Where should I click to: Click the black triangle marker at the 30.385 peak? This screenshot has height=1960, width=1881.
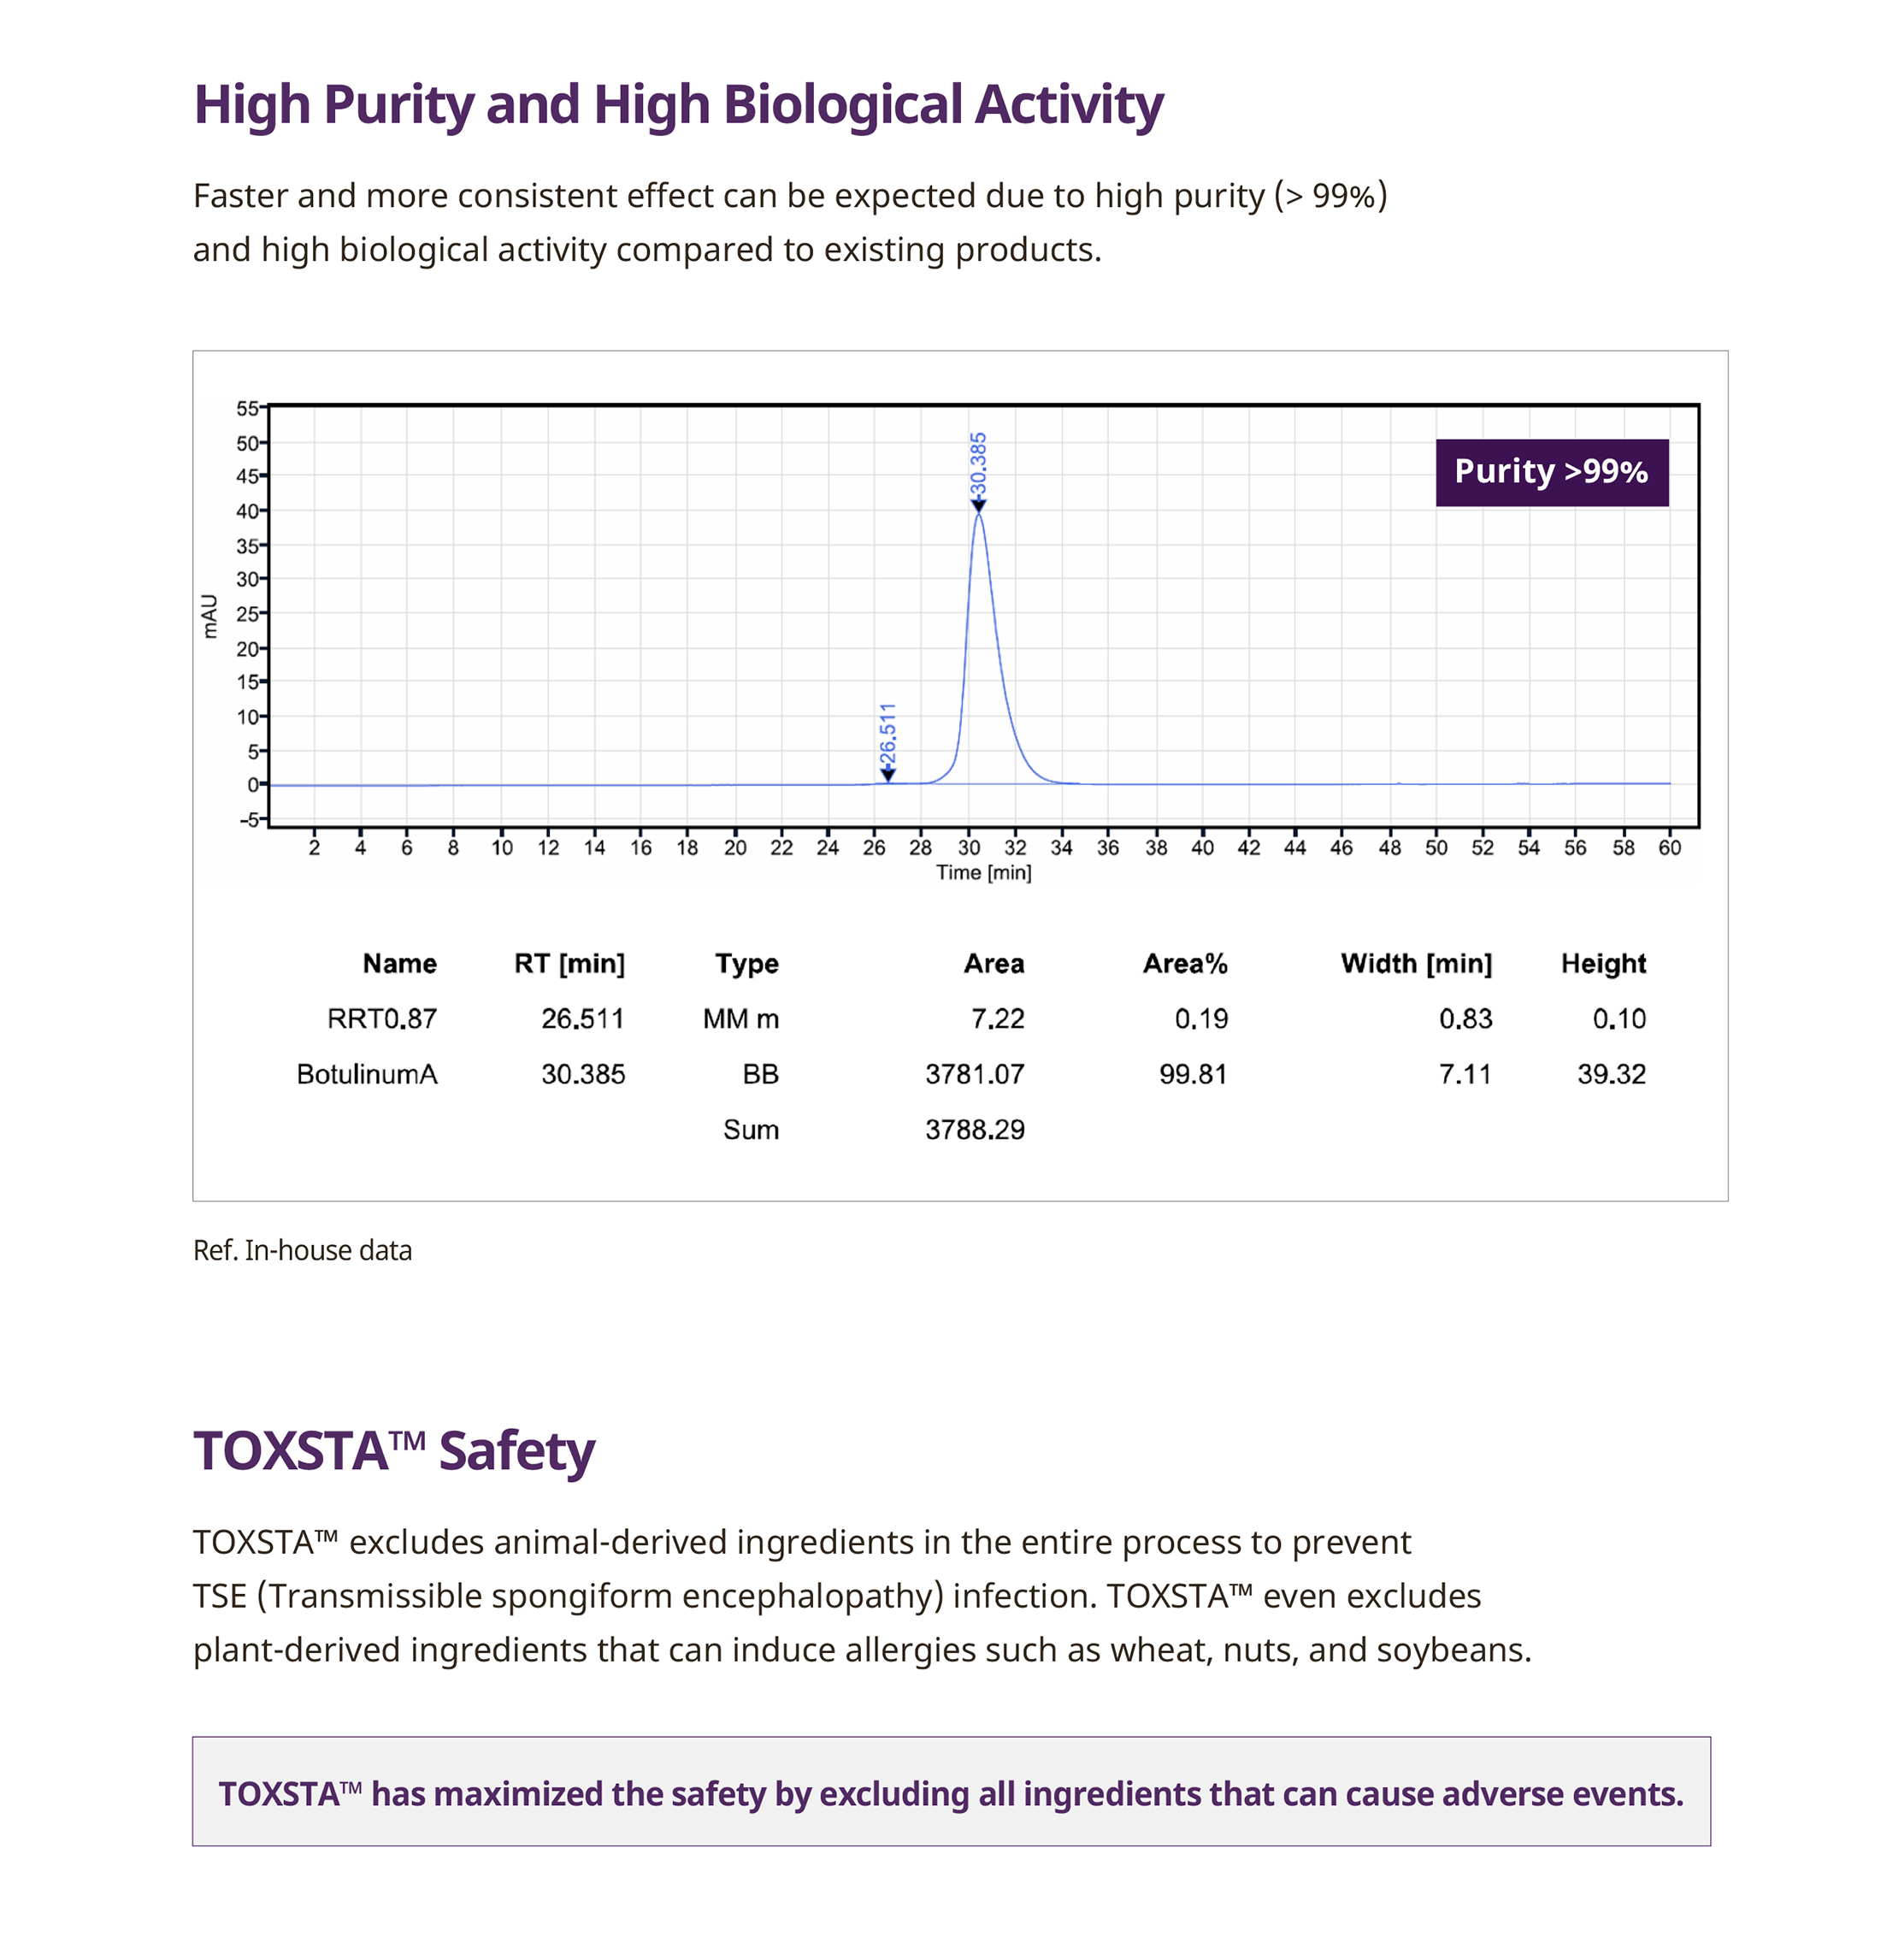(978, 506)
